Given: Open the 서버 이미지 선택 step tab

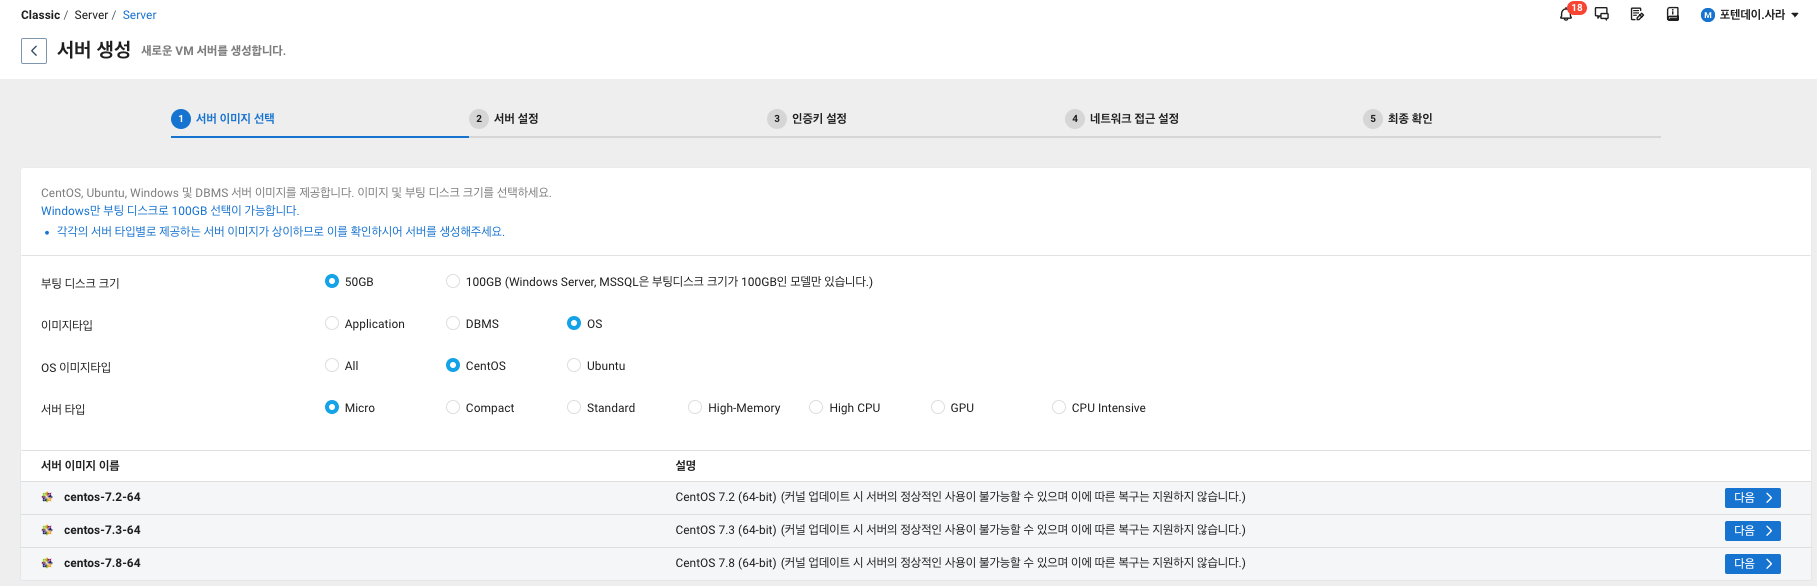Looking at the screenshot, I should click(235, 119).
